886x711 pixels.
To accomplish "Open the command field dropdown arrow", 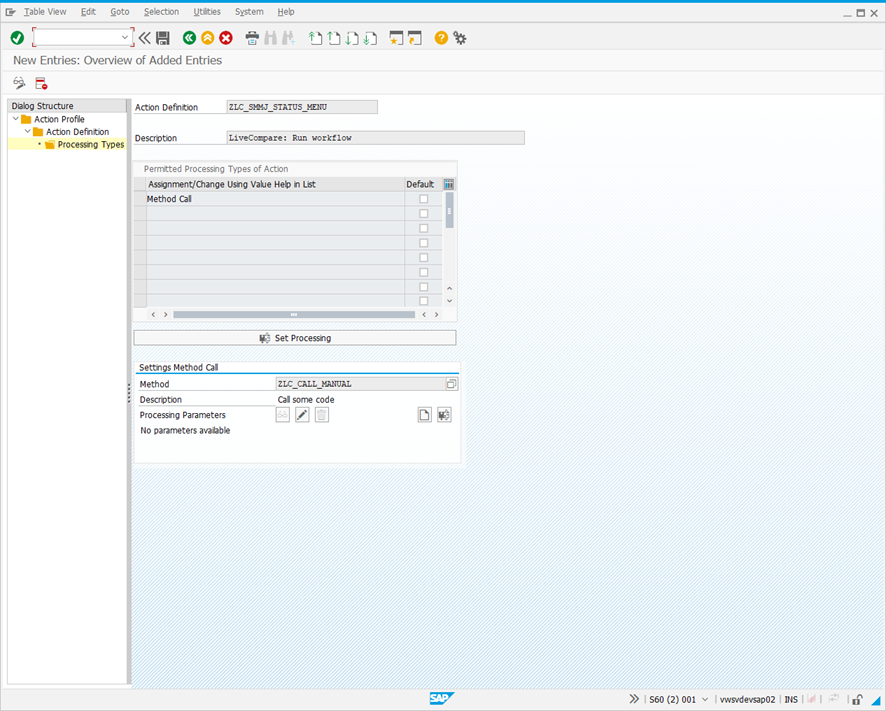I will 125,38.
